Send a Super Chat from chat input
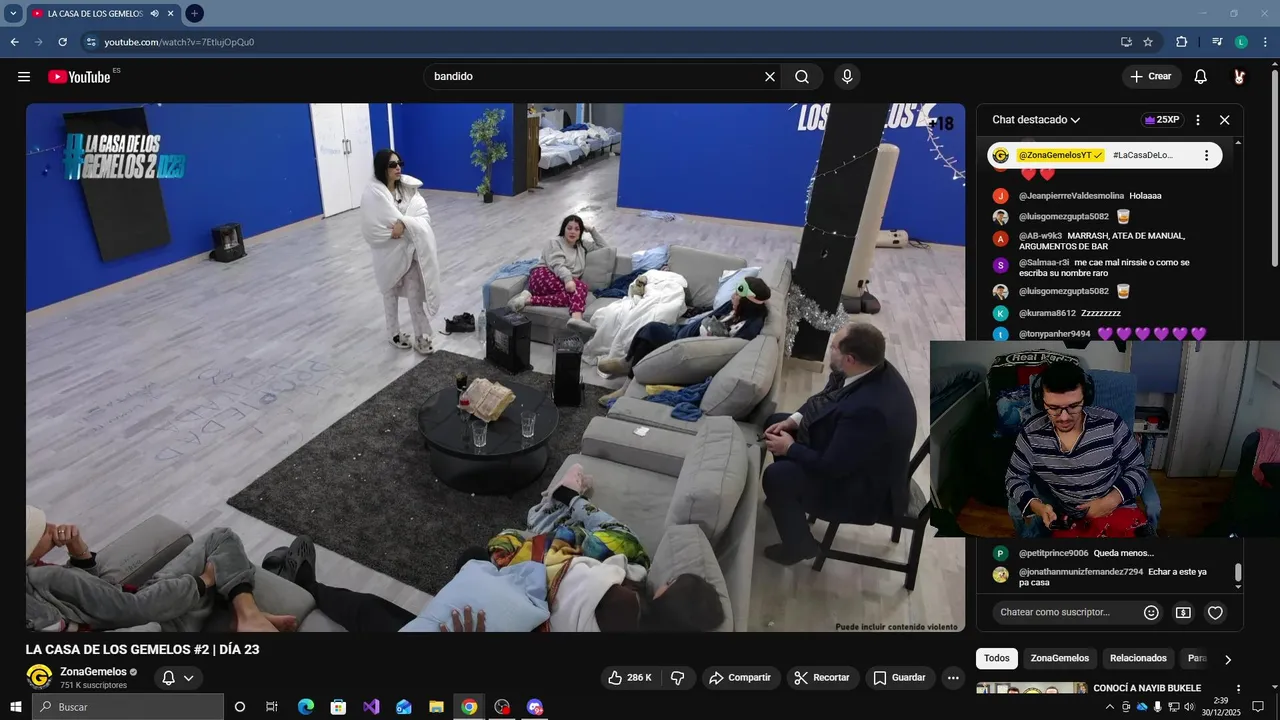The height and width of the screenshot is (720, 1280). point(1183,612)
